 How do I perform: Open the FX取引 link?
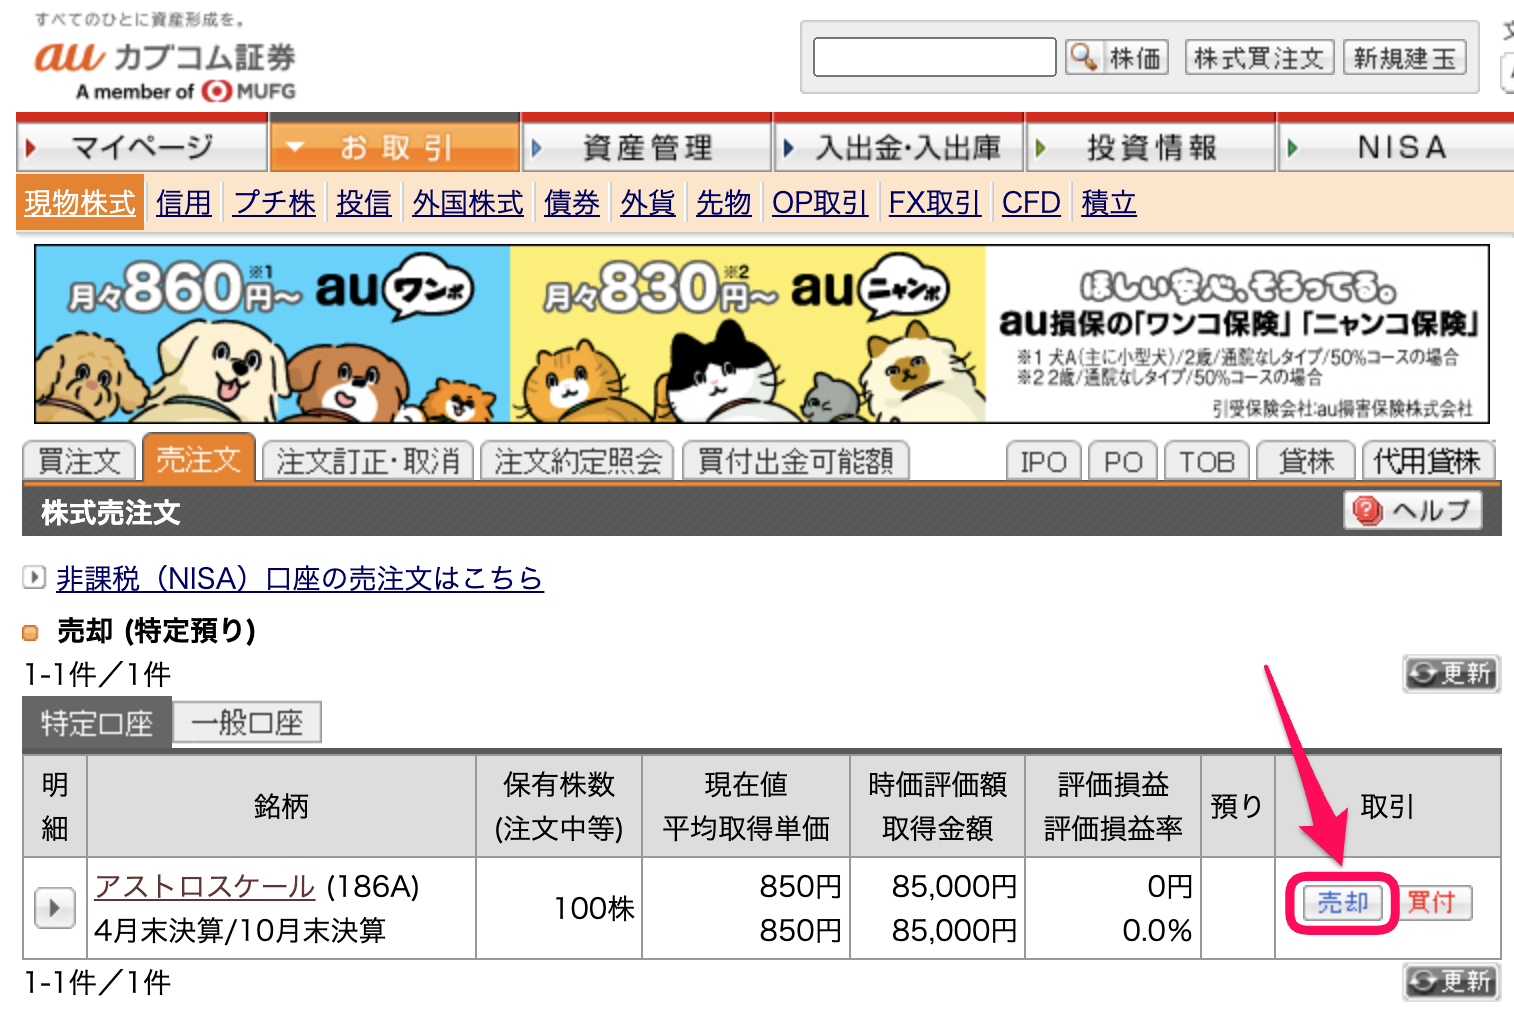pos(935,203)
